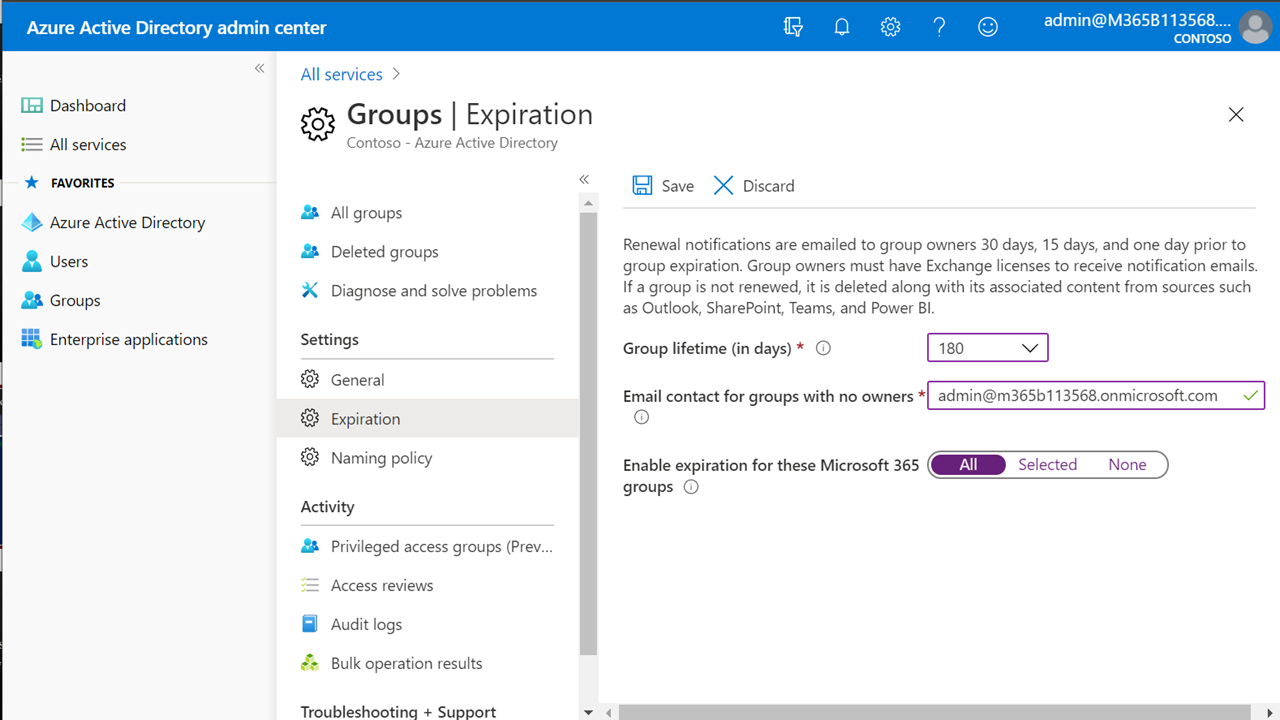Click the Users person icon
Viewport: 1280px width, 720px height.
point(32,261)
